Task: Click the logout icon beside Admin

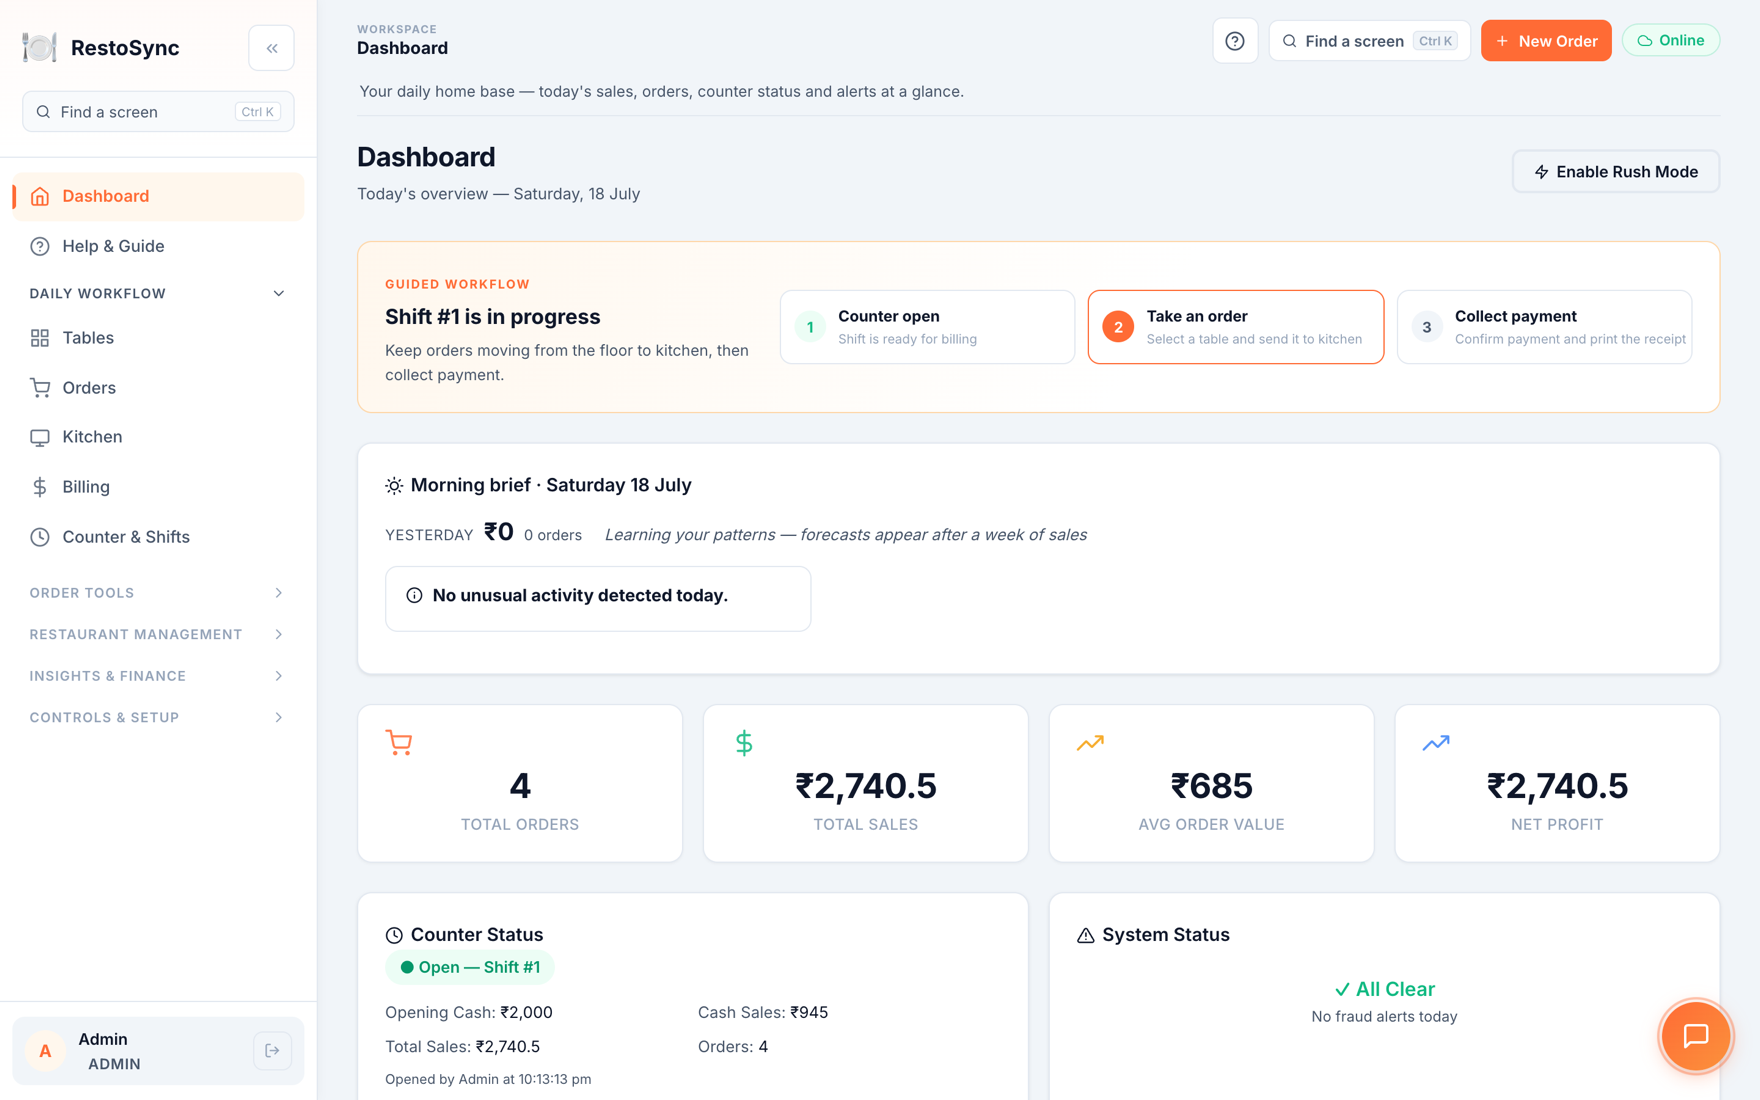Action: point(272,1051)
